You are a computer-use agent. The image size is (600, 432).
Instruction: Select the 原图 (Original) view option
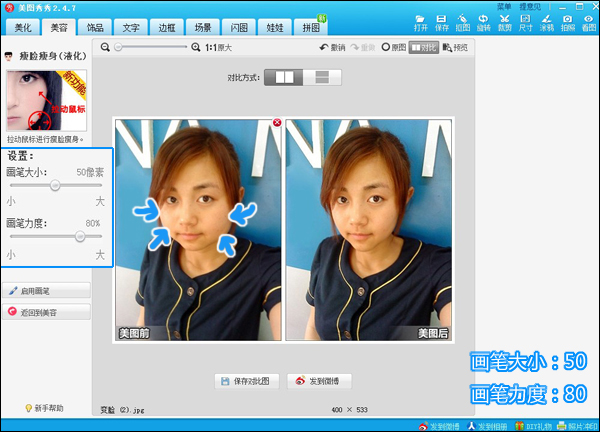(393, 47)
